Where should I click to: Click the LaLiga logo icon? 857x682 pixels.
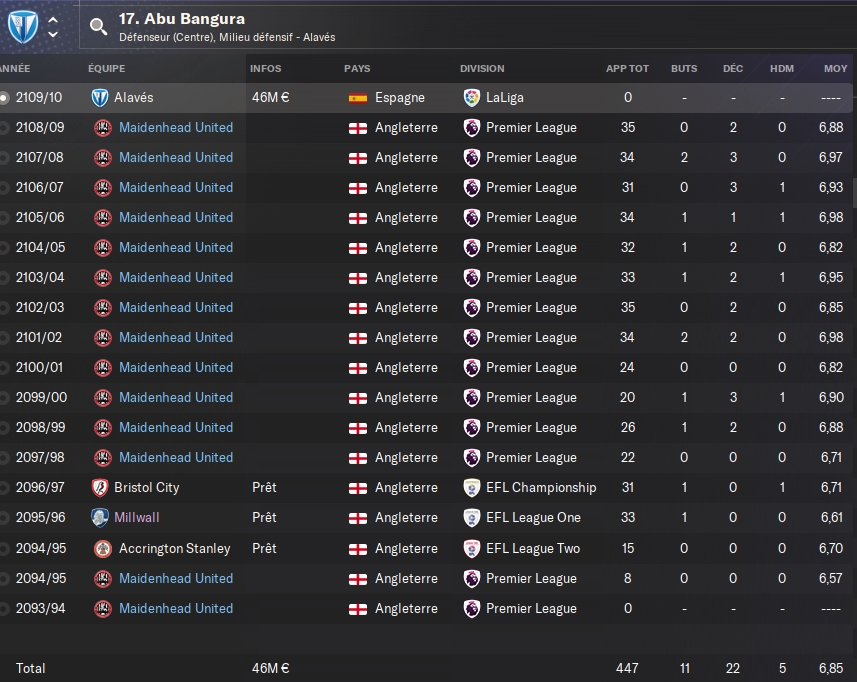[471, 97]
